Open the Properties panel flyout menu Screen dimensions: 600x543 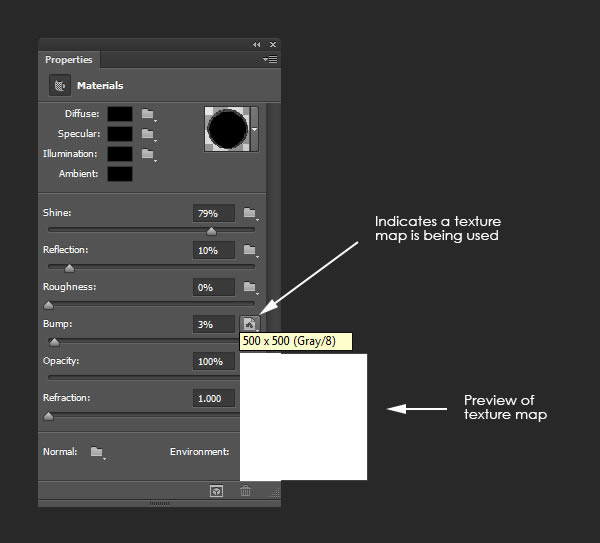point(270,60)
